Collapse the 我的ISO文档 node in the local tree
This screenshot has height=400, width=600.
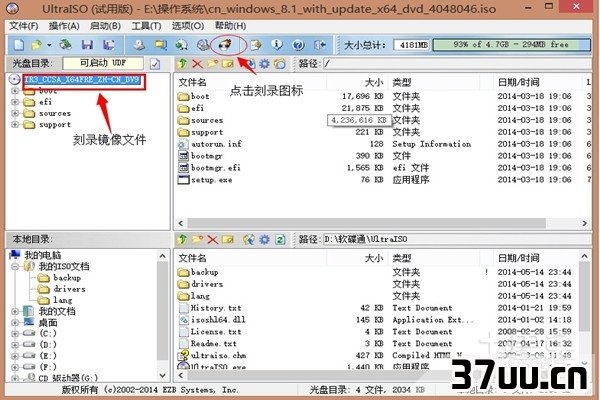point(15,266)
